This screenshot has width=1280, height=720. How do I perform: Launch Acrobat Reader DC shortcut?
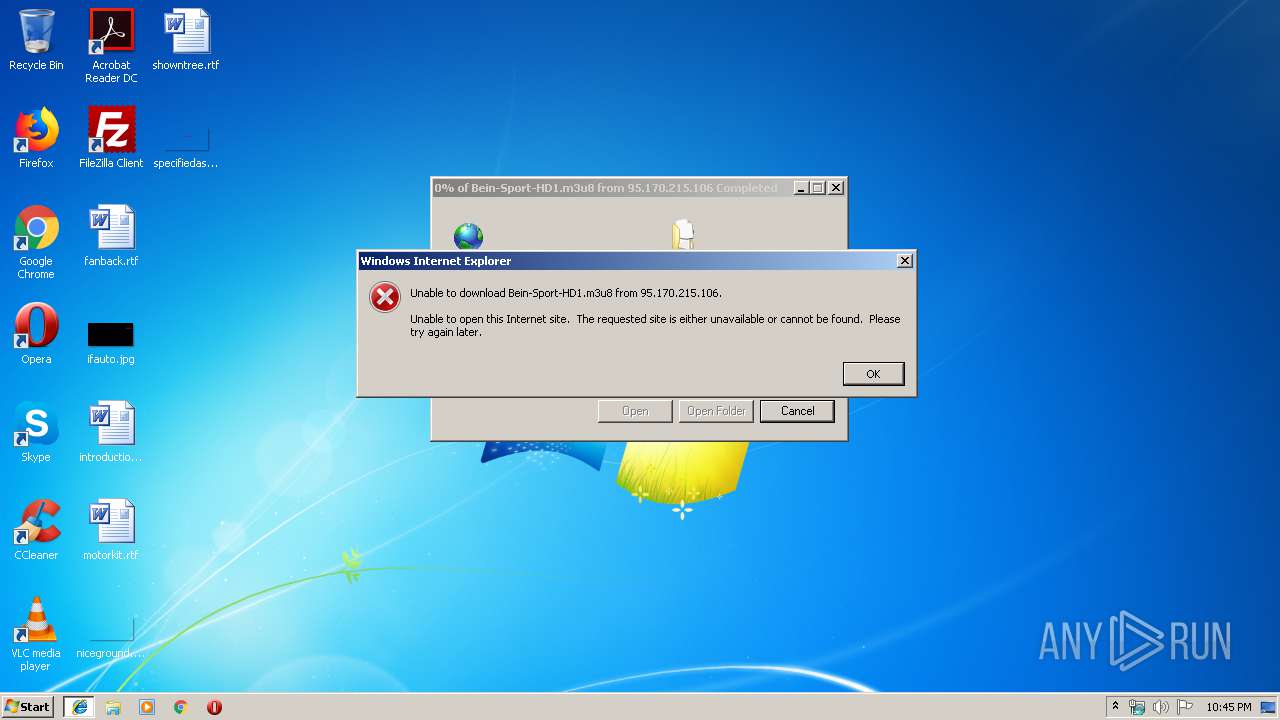111,46
